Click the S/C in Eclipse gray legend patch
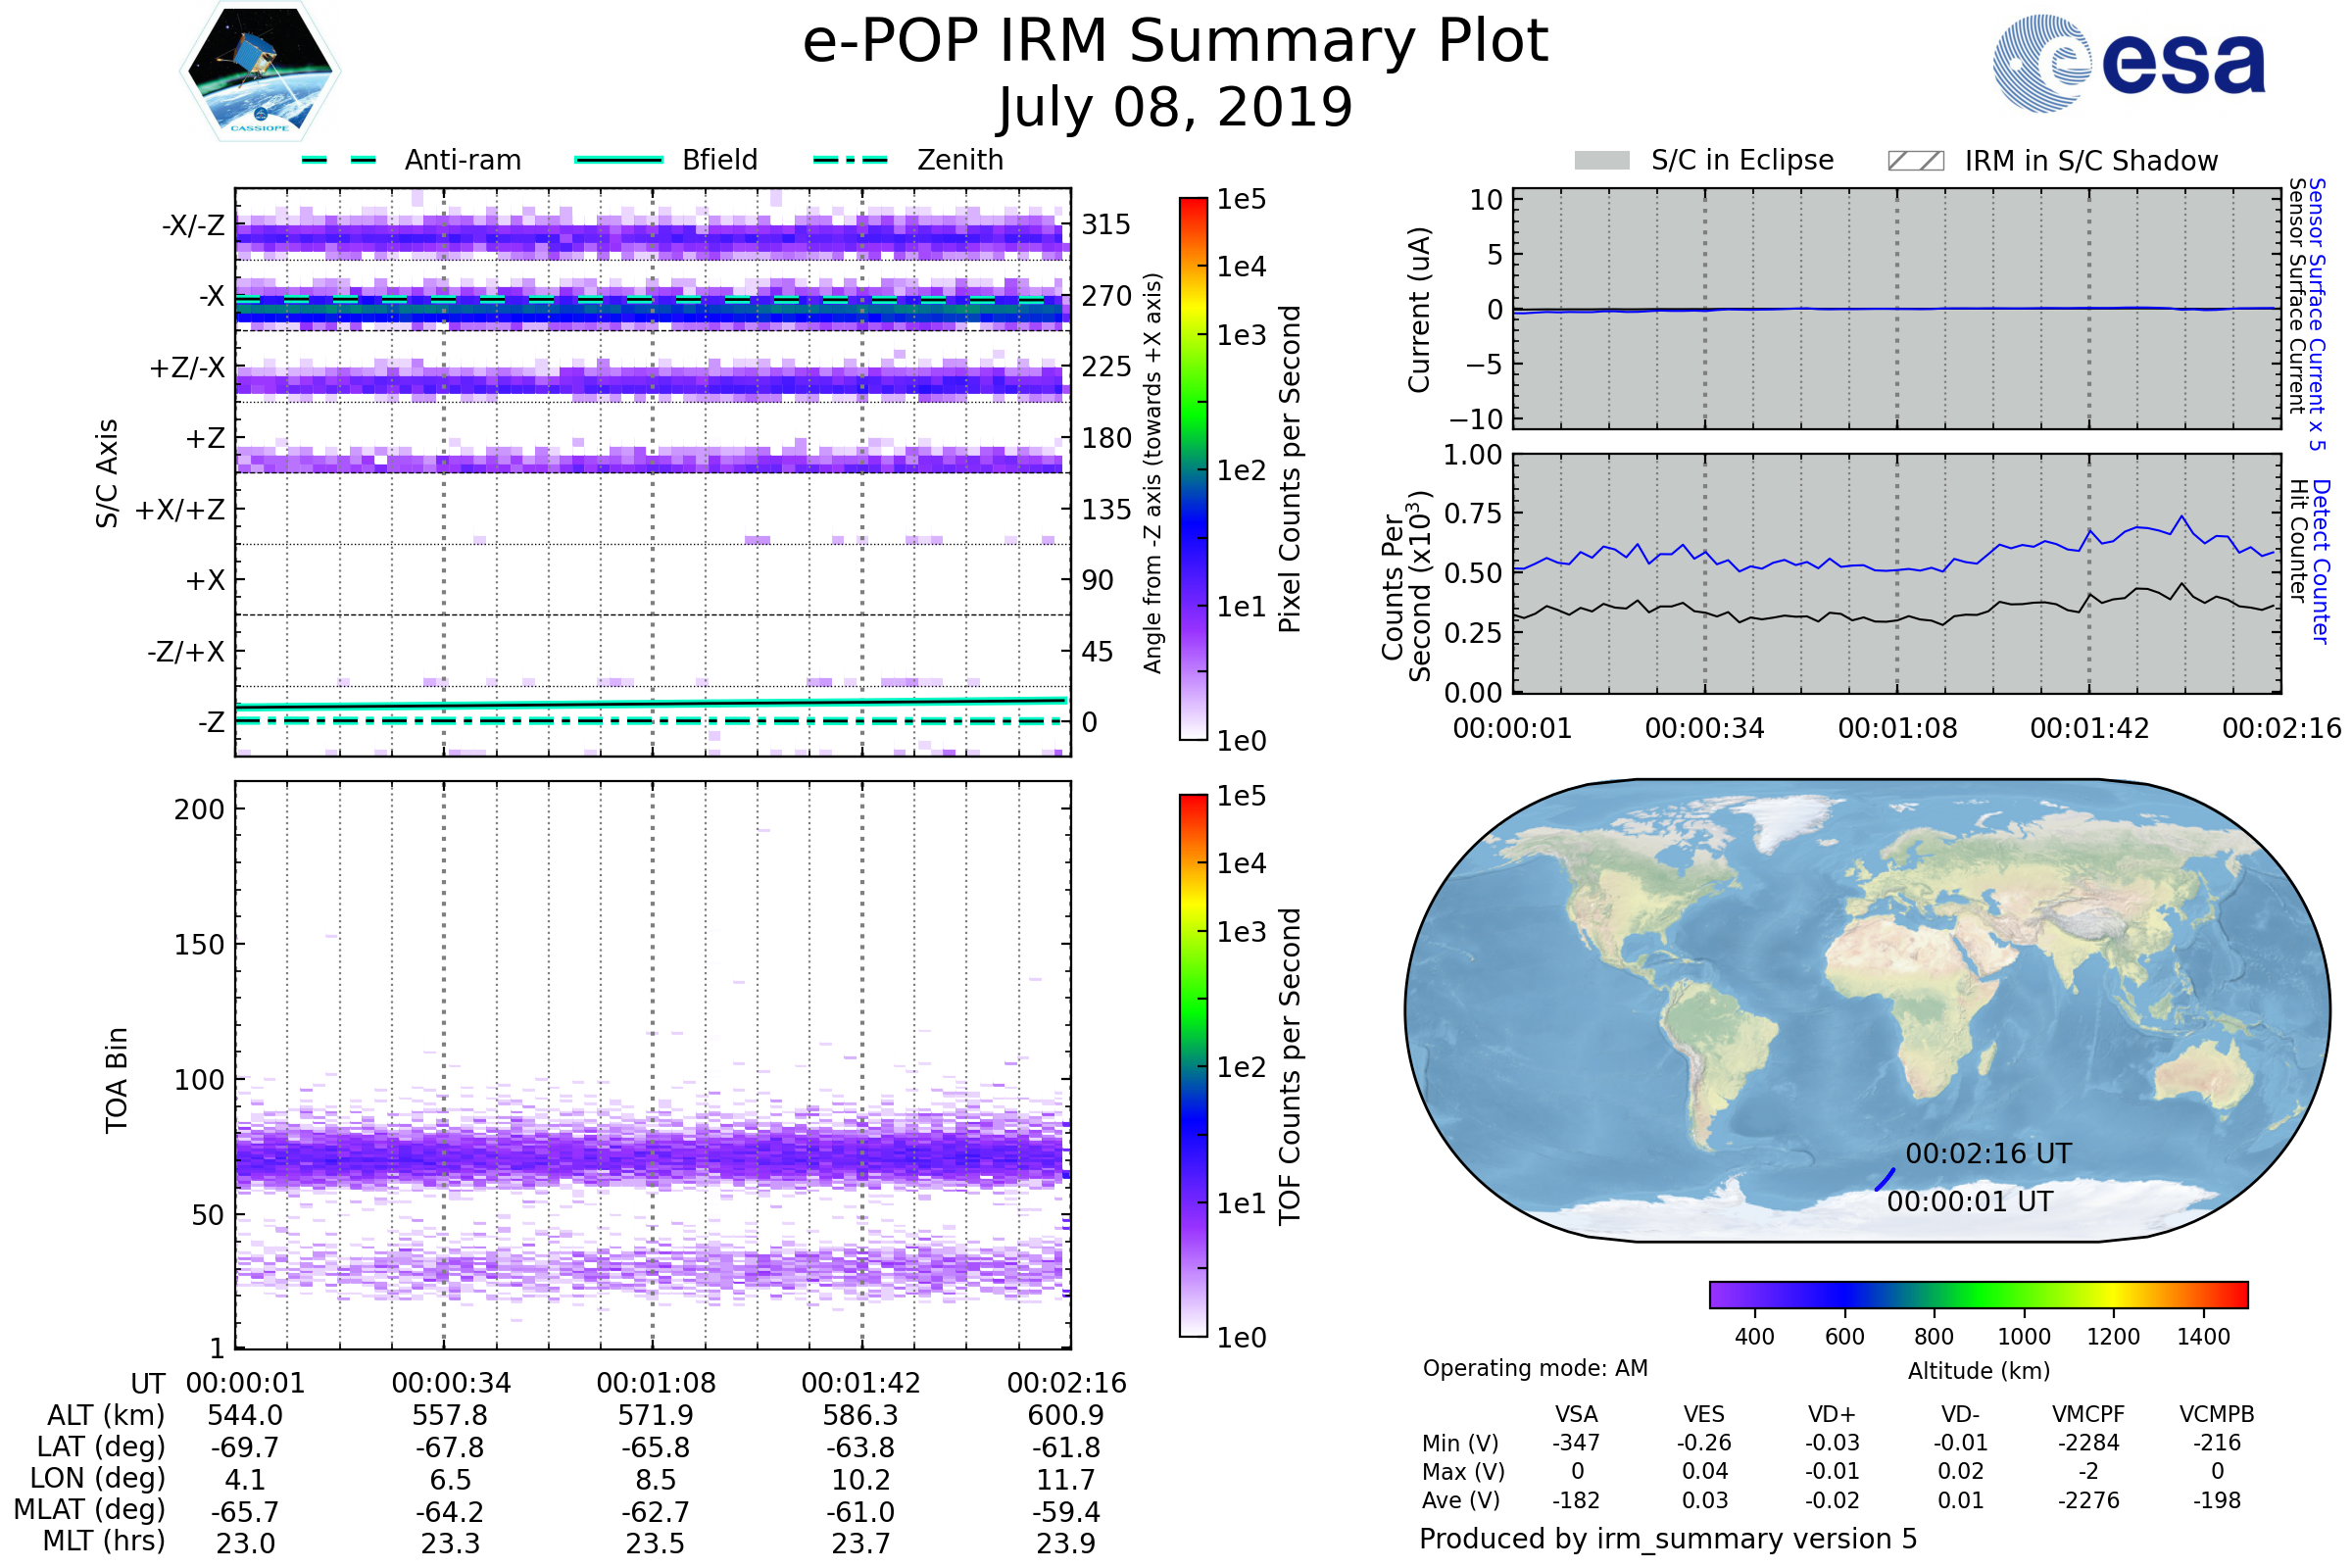The height and width of the screenshot is (1568, 2352). click(1601, 161)
